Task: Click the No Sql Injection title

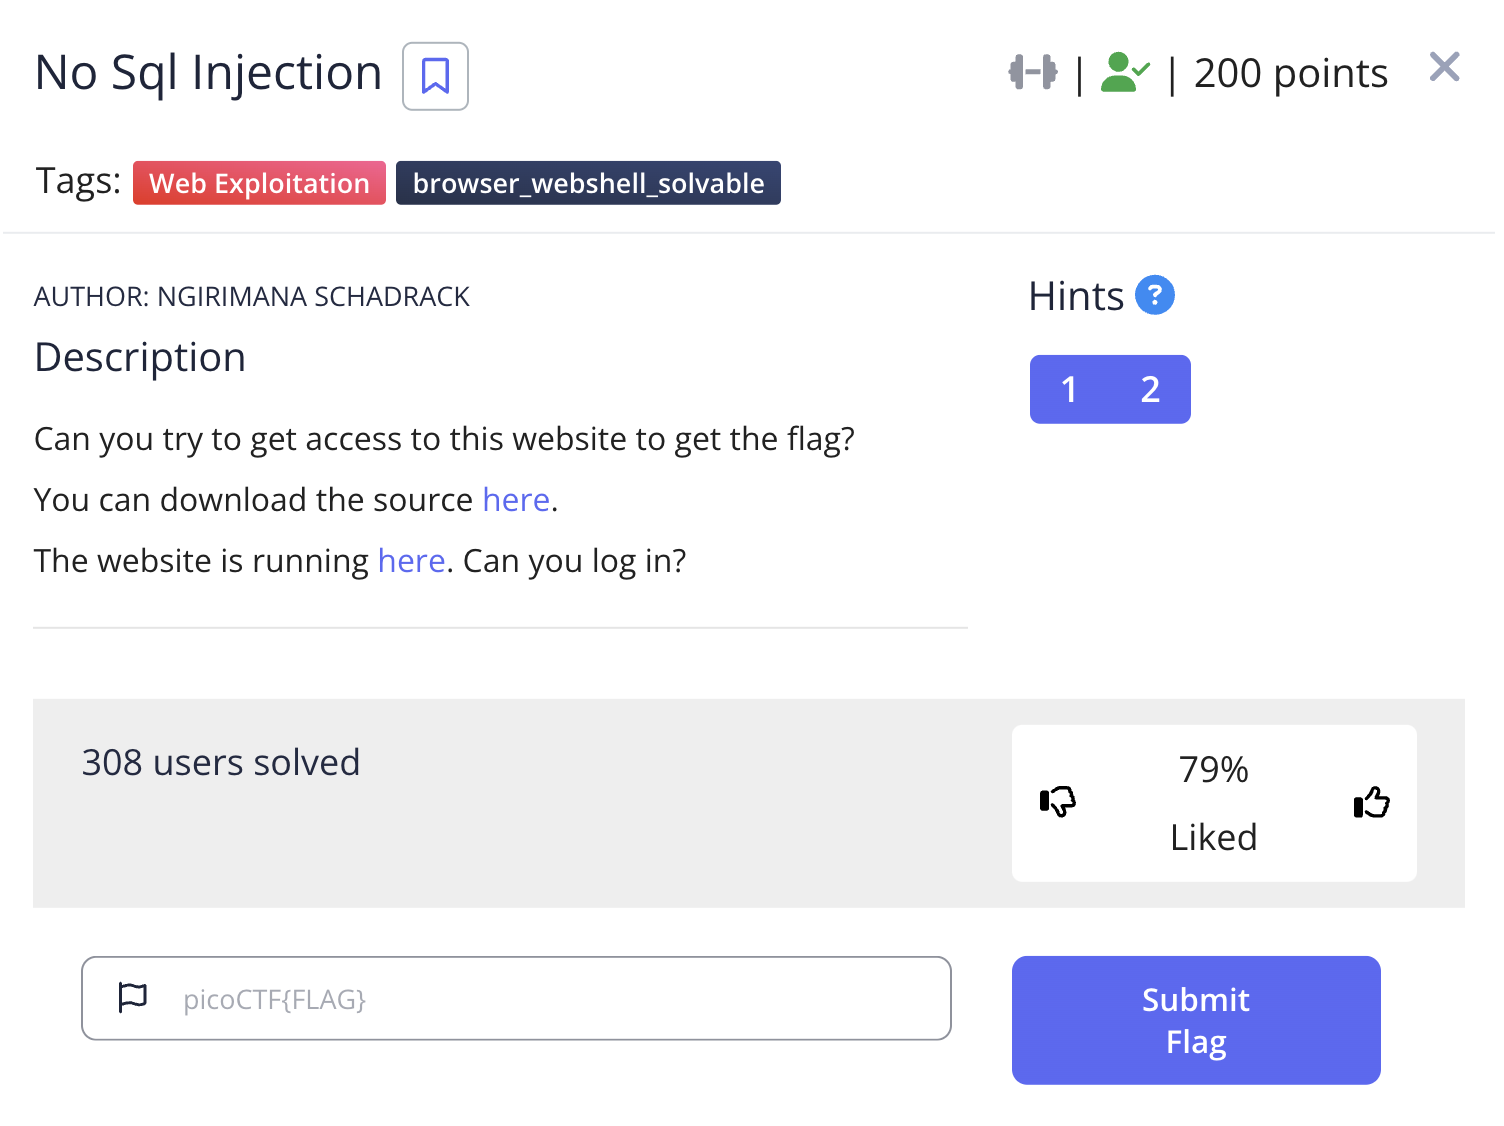Action: click(x=208, y=73)
